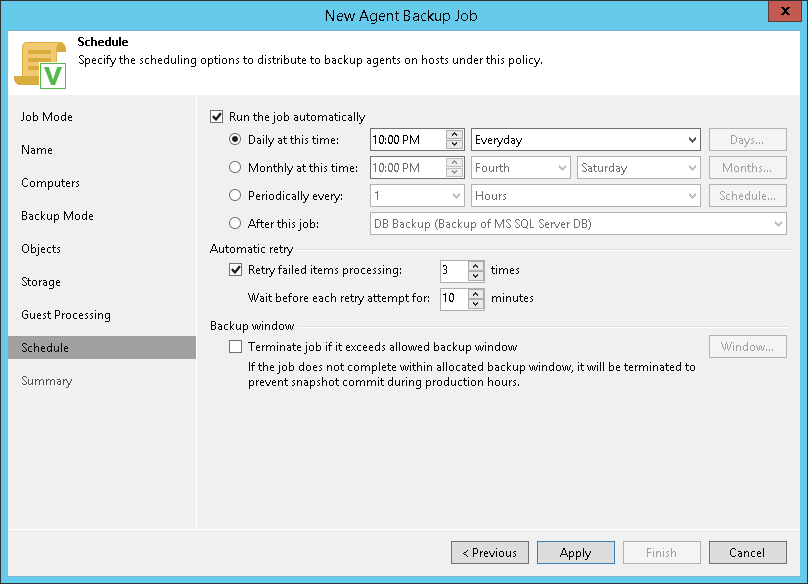Decrease the retry wait minutes value
Viewport: 808px width, 584px height.
pos(476,302)
